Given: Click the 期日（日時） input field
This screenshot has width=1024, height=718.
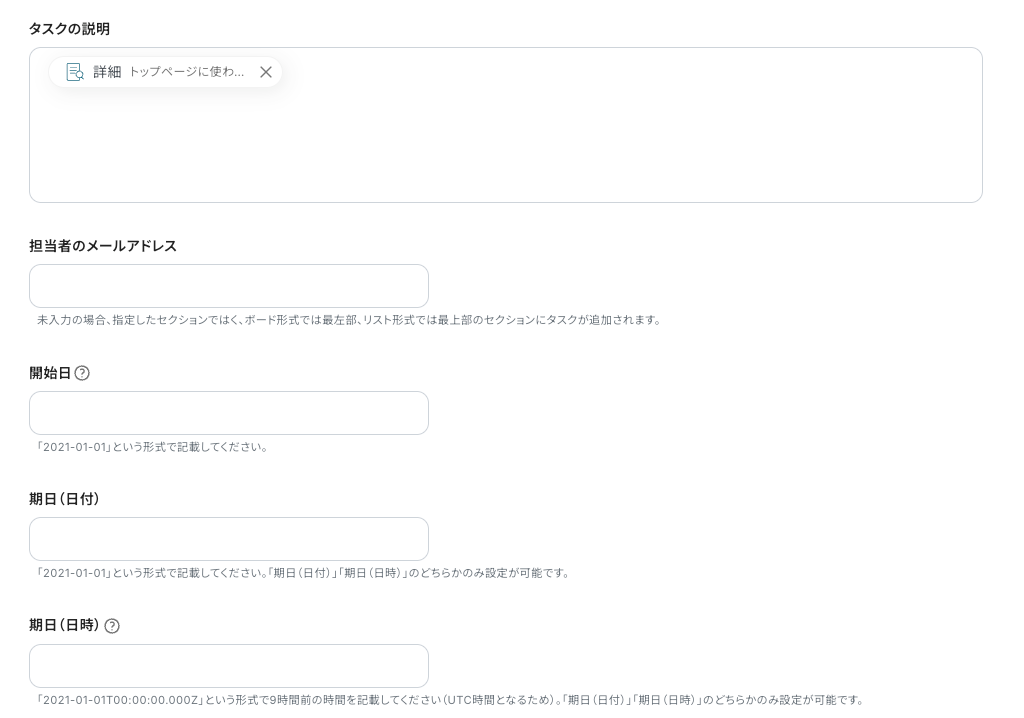Looking at the screenshot, I should [229, 666].
